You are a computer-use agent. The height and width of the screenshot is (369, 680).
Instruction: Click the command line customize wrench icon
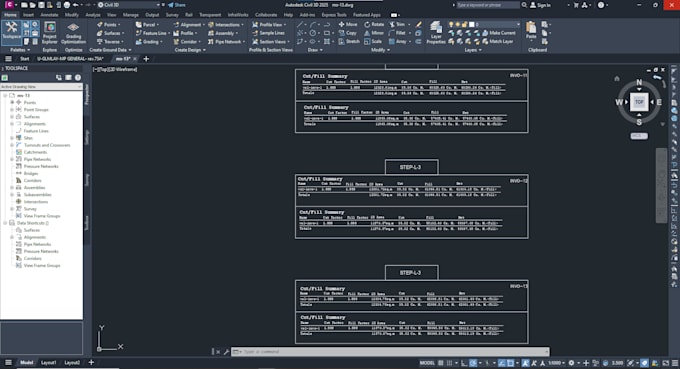point(226,352)
